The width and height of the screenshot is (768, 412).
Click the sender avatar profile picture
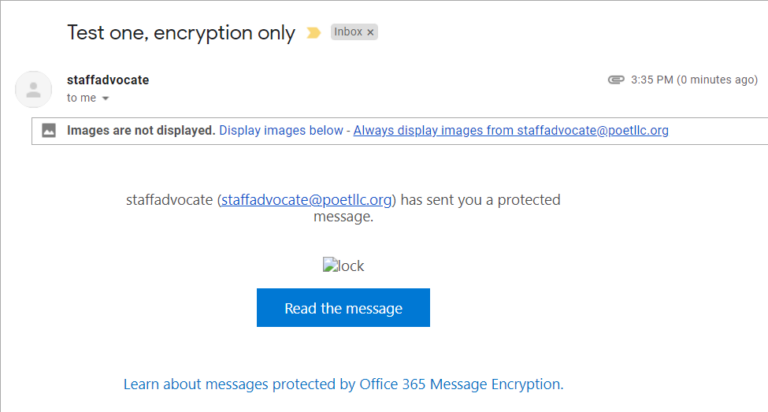[34, 89]
